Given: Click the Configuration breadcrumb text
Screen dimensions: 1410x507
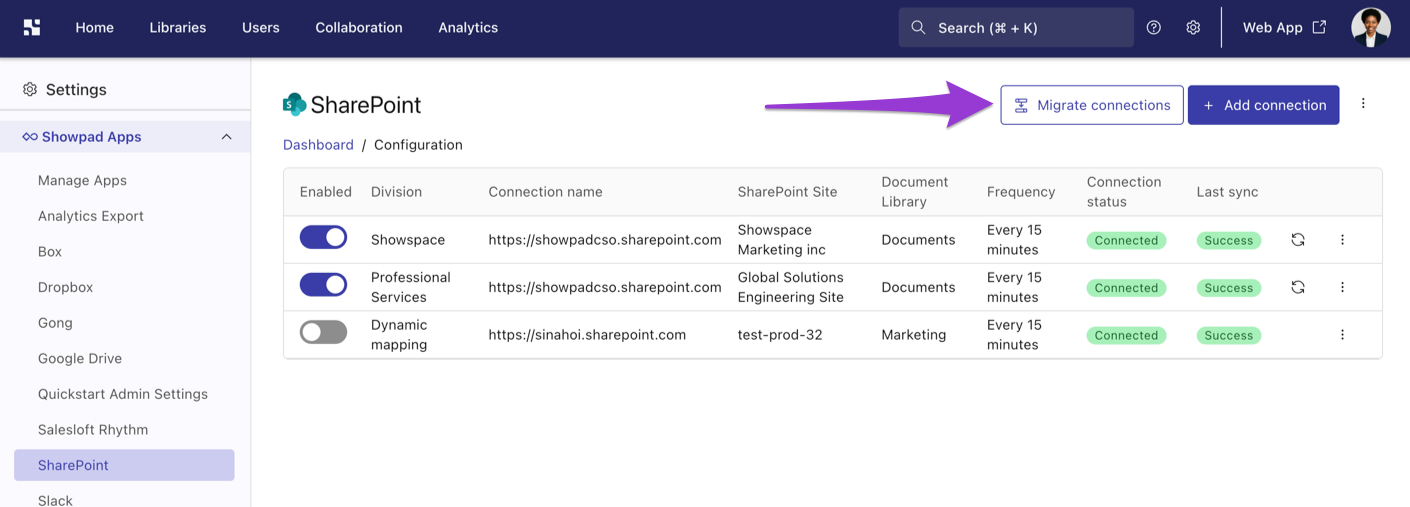Looking at the screenshot, I should click(x=418, y=145).
